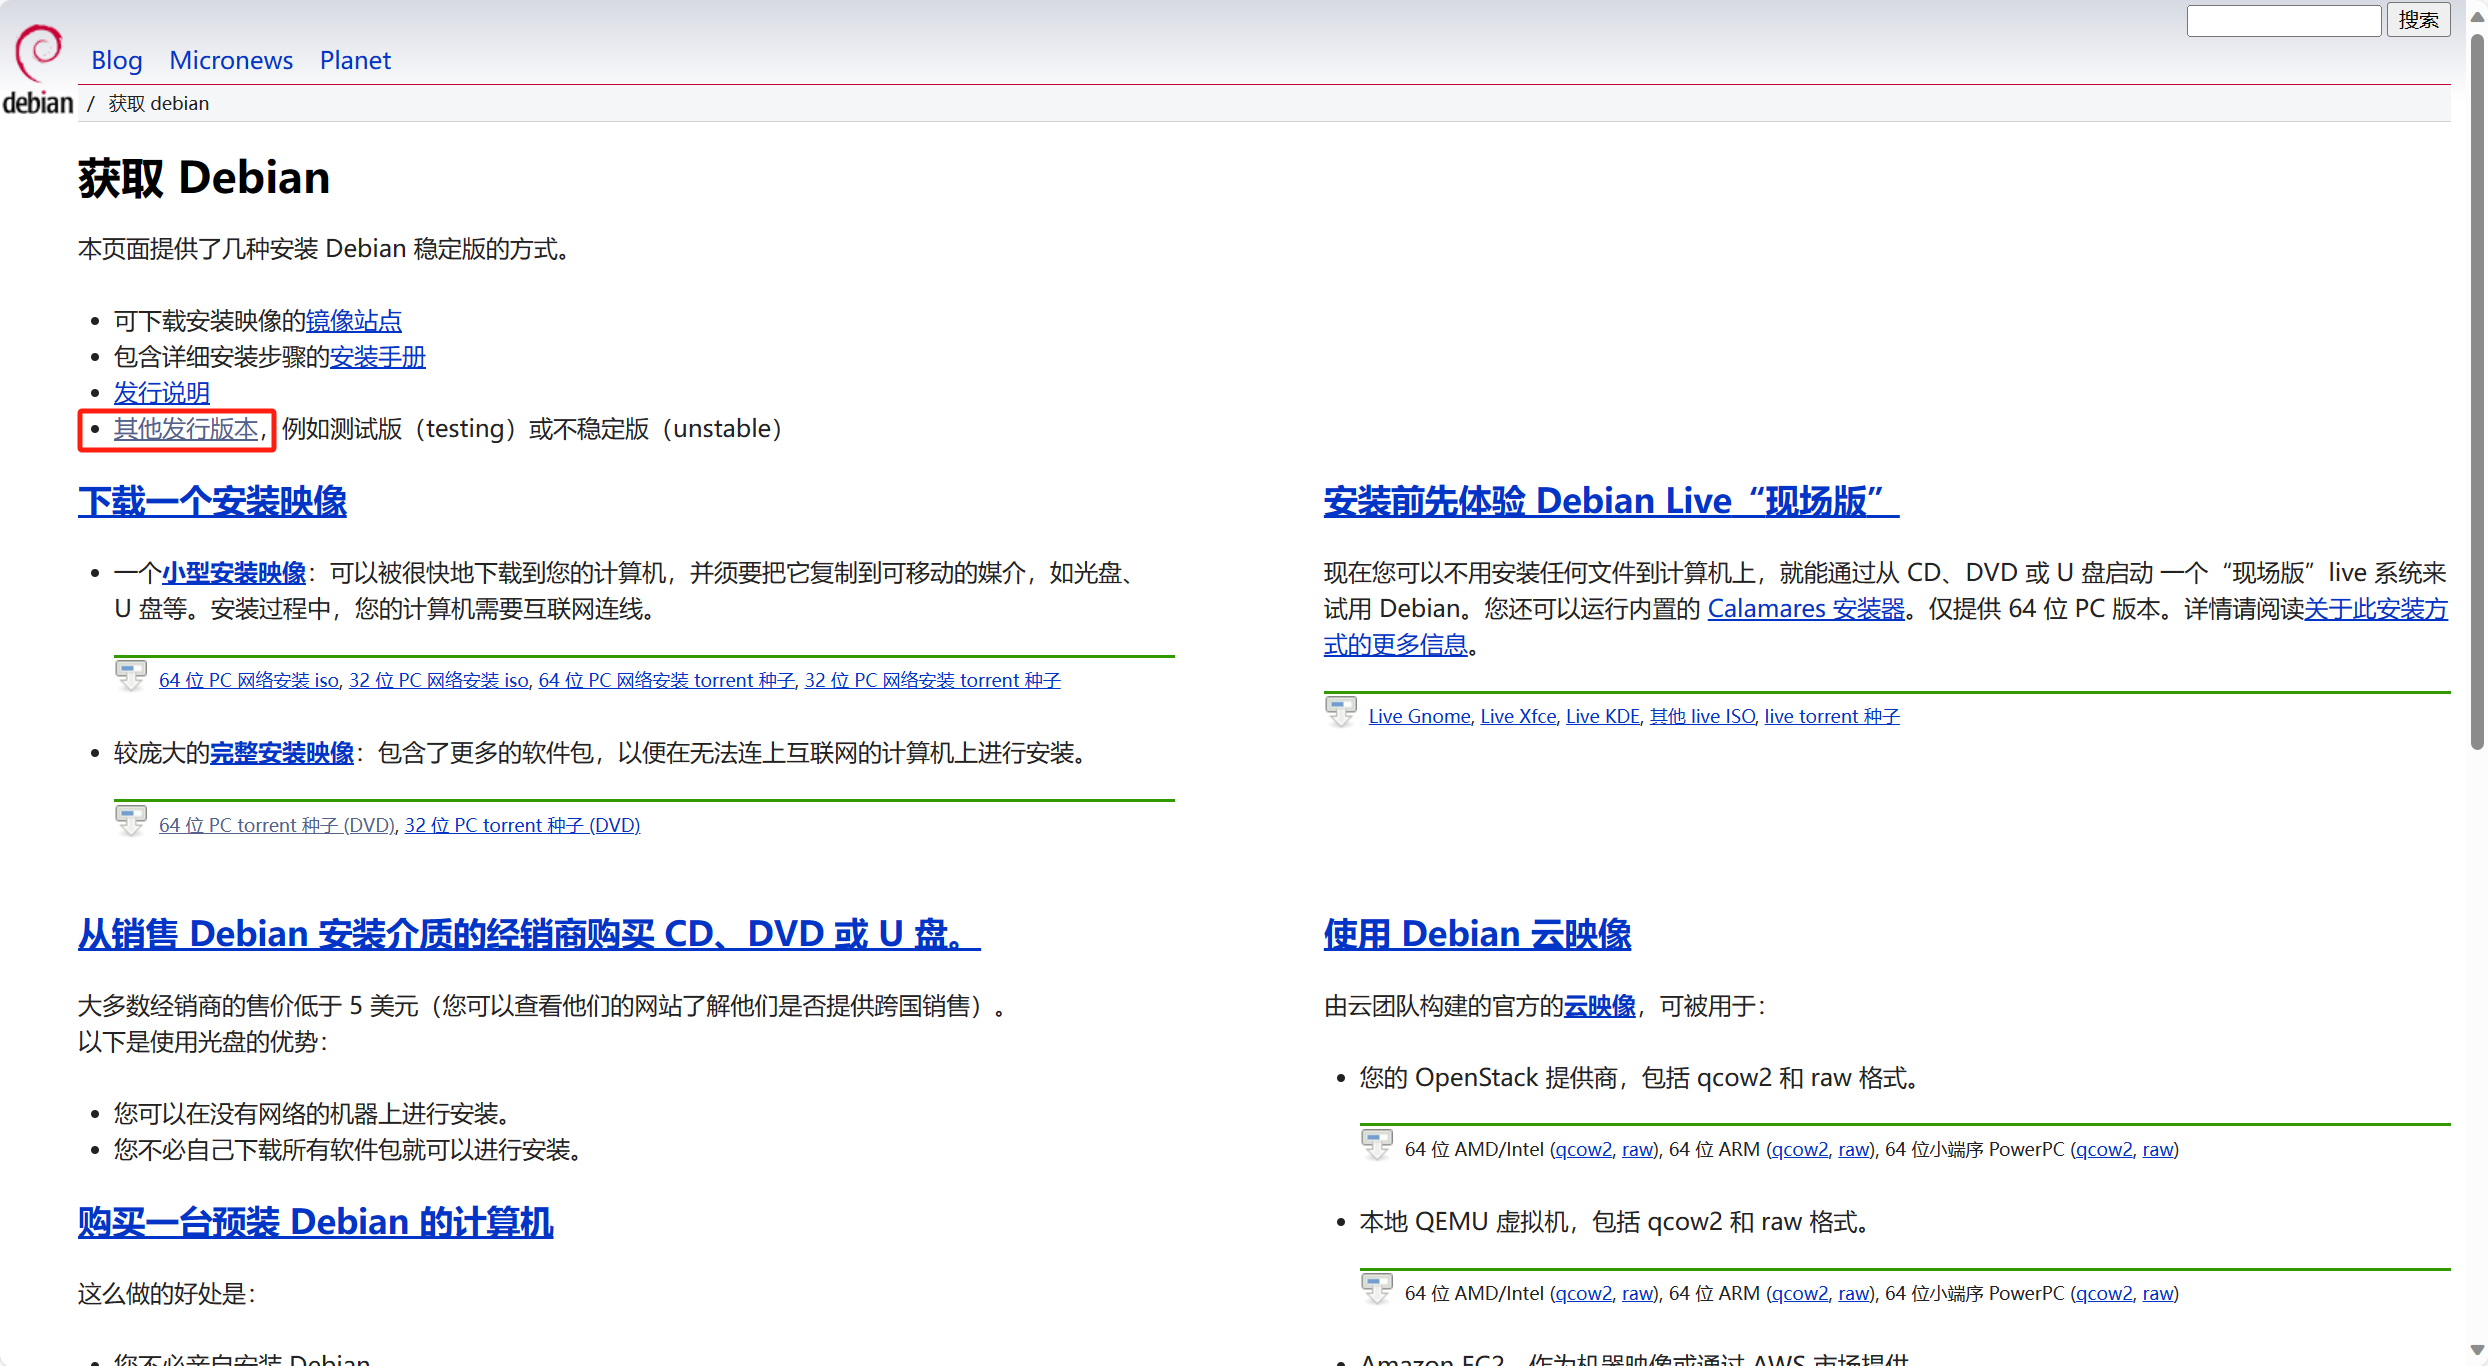Download QEMU PowerPC qcow2 image
Viewport: 2488px width, 1366px height.
[2104, 1293]
